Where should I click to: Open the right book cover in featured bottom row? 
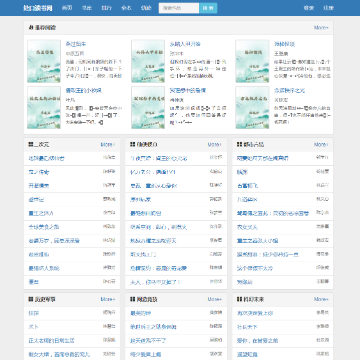pos(252,108)
